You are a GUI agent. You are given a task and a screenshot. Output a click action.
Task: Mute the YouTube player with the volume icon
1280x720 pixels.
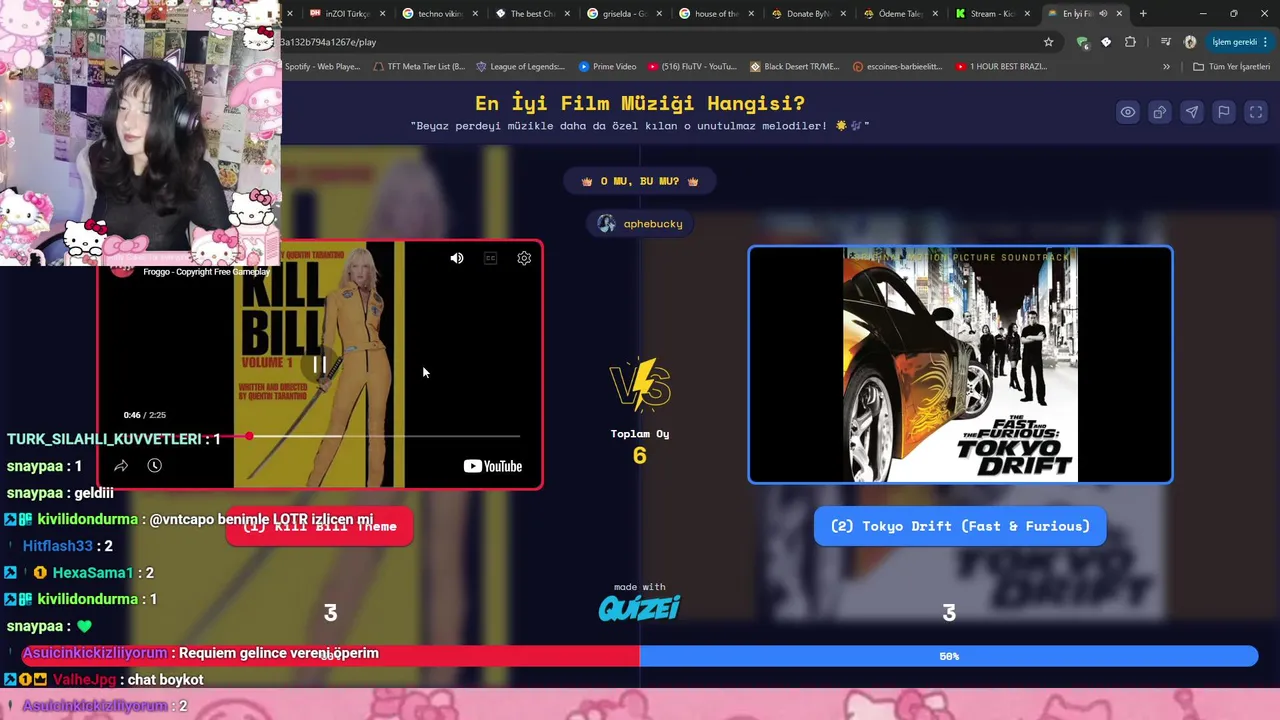pos(457,258)
